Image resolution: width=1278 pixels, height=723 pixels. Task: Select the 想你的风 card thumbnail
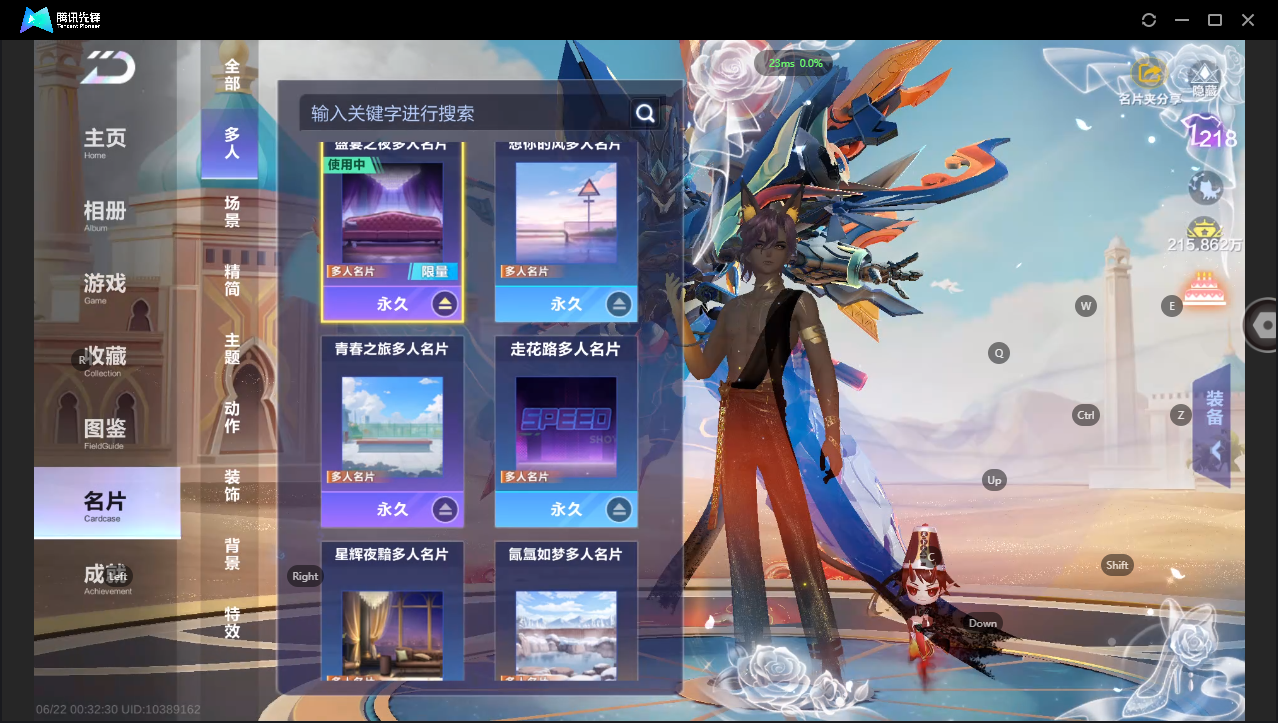pyautogui.click(x=566, y=213)
